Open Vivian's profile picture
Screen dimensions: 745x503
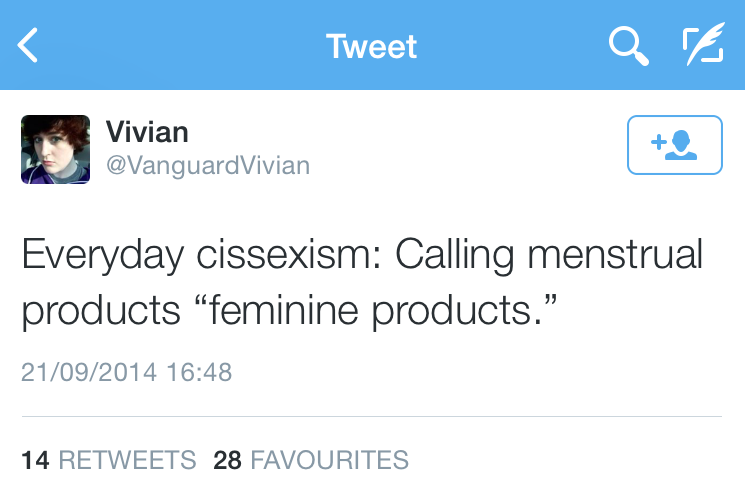coord(55,149)
